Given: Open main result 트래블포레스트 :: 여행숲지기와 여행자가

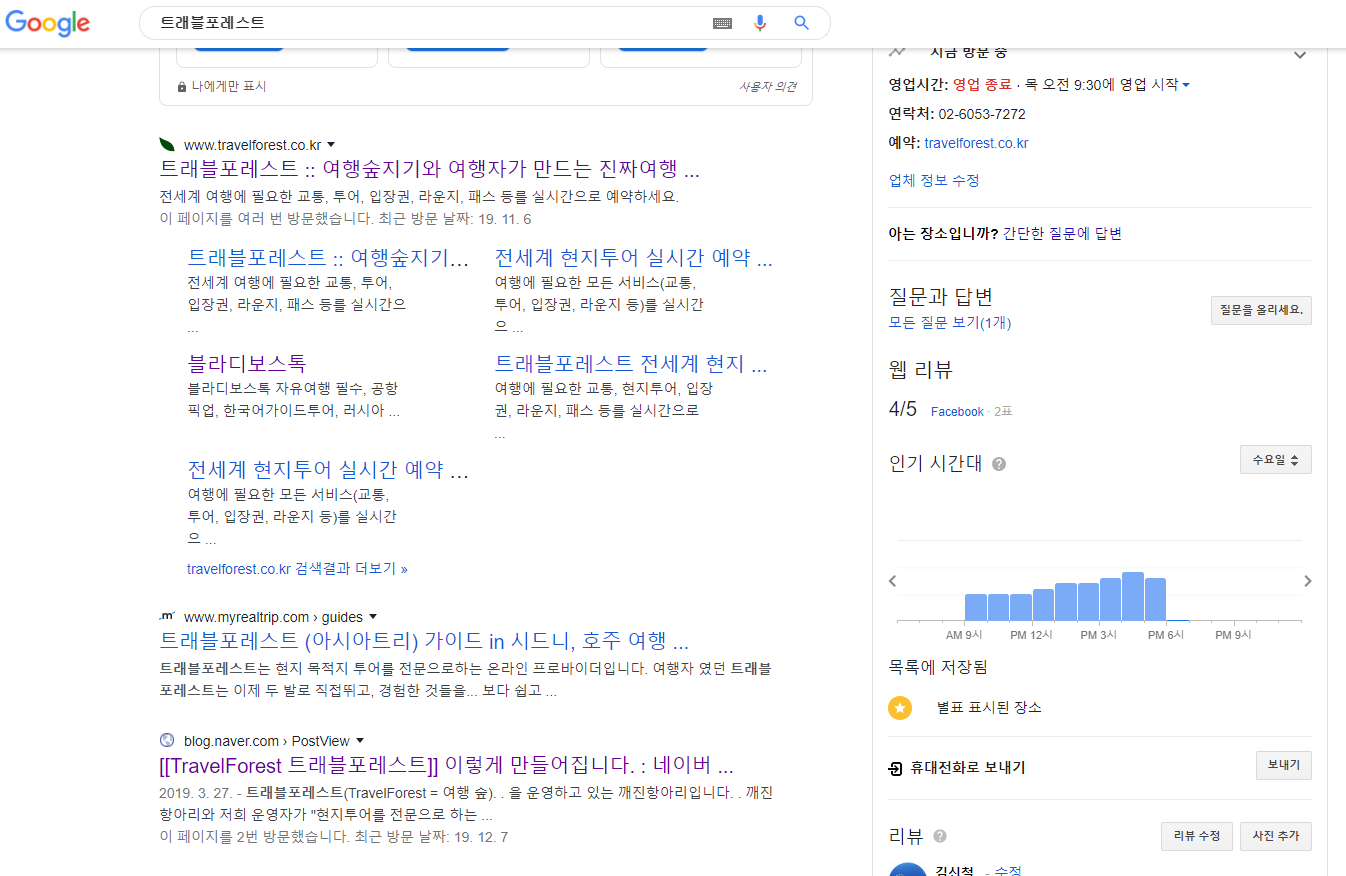Looking at the screenshot, I should pos(429,168).
